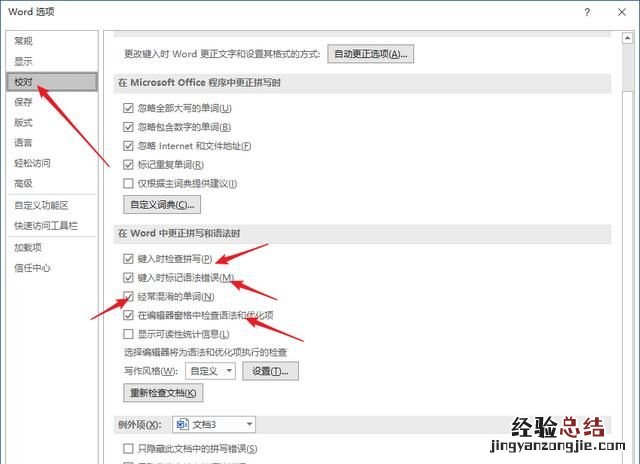Toggle 忽略包含数字的单词 checkbox
The image size is (640, 464).
tap(128, 127)
